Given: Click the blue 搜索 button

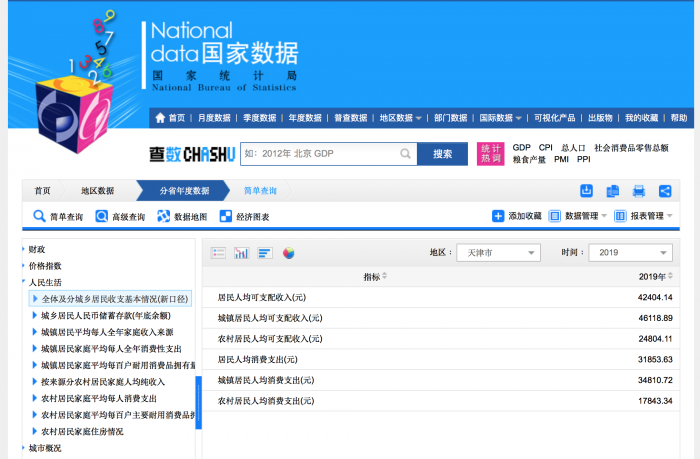Looking at the screenshot, I should [x=442, y=154].
